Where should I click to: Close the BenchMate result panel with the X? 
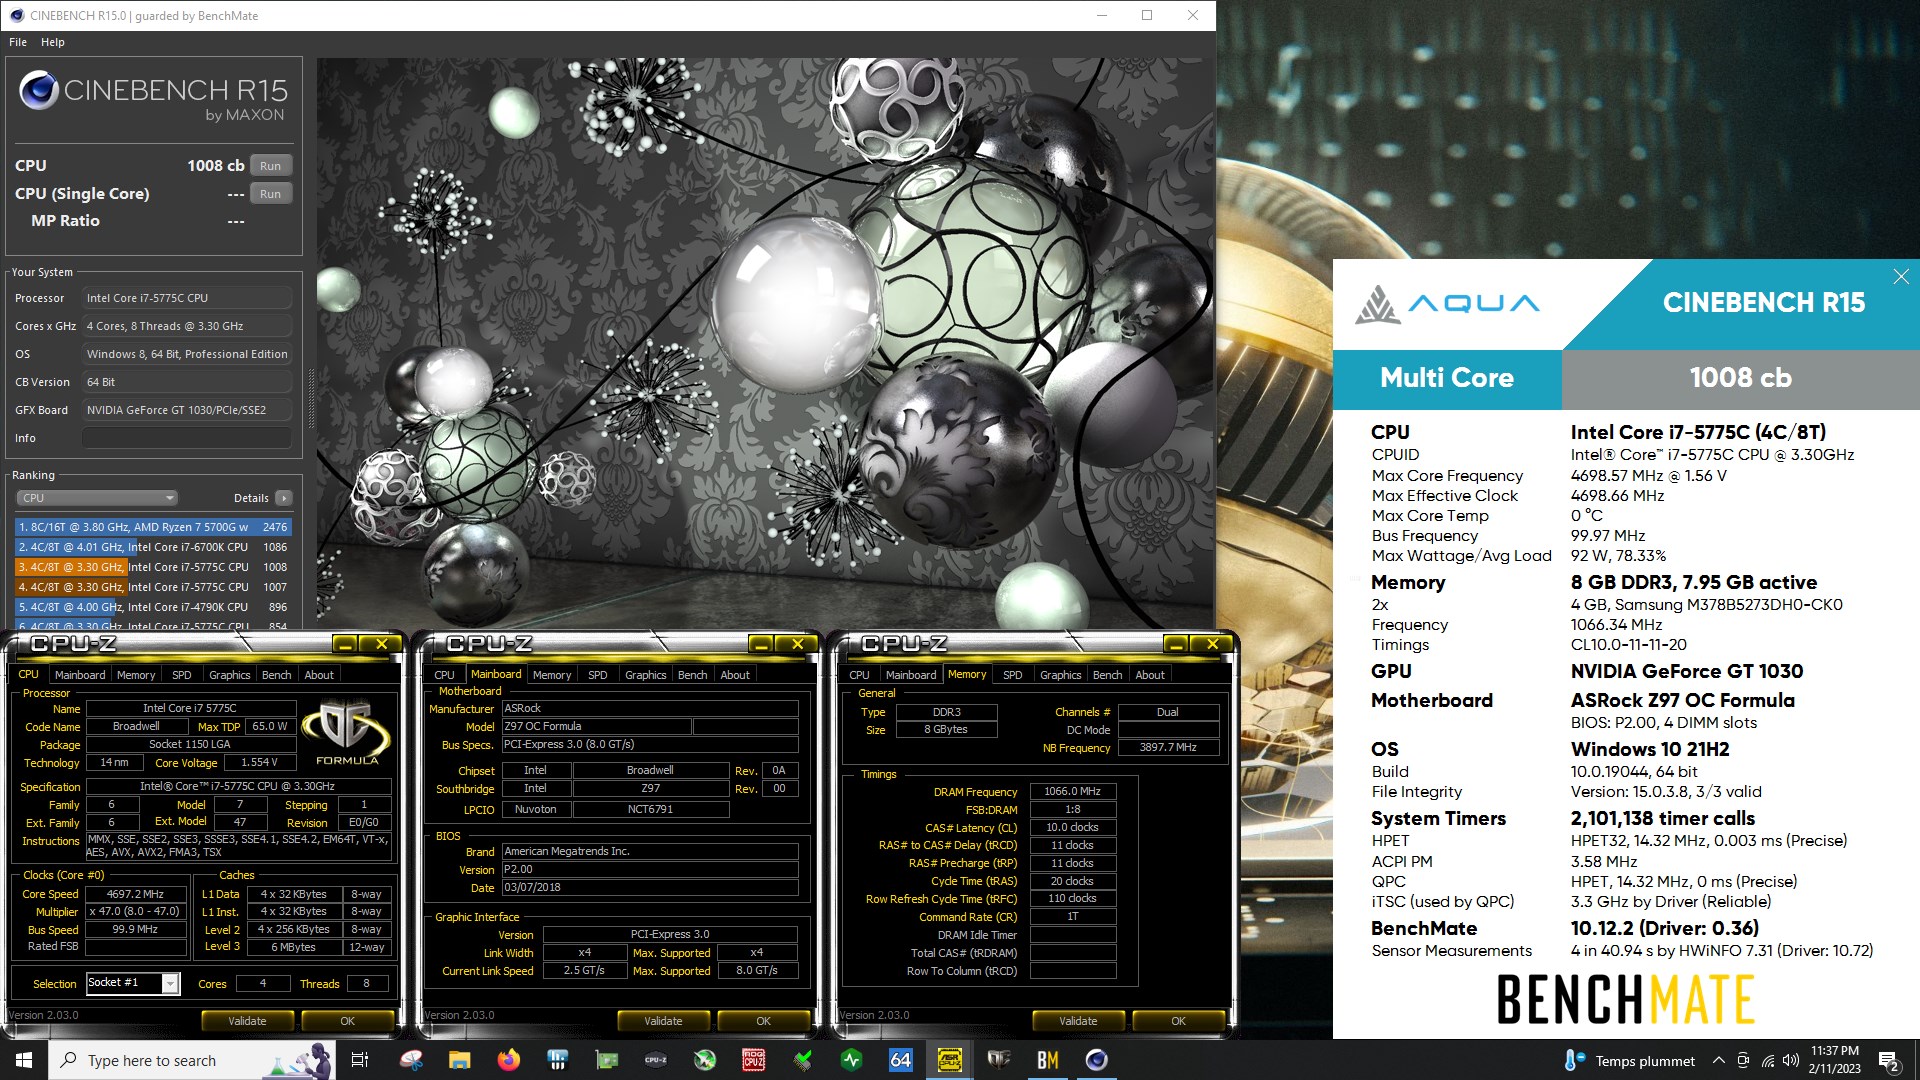(1901, 277)
